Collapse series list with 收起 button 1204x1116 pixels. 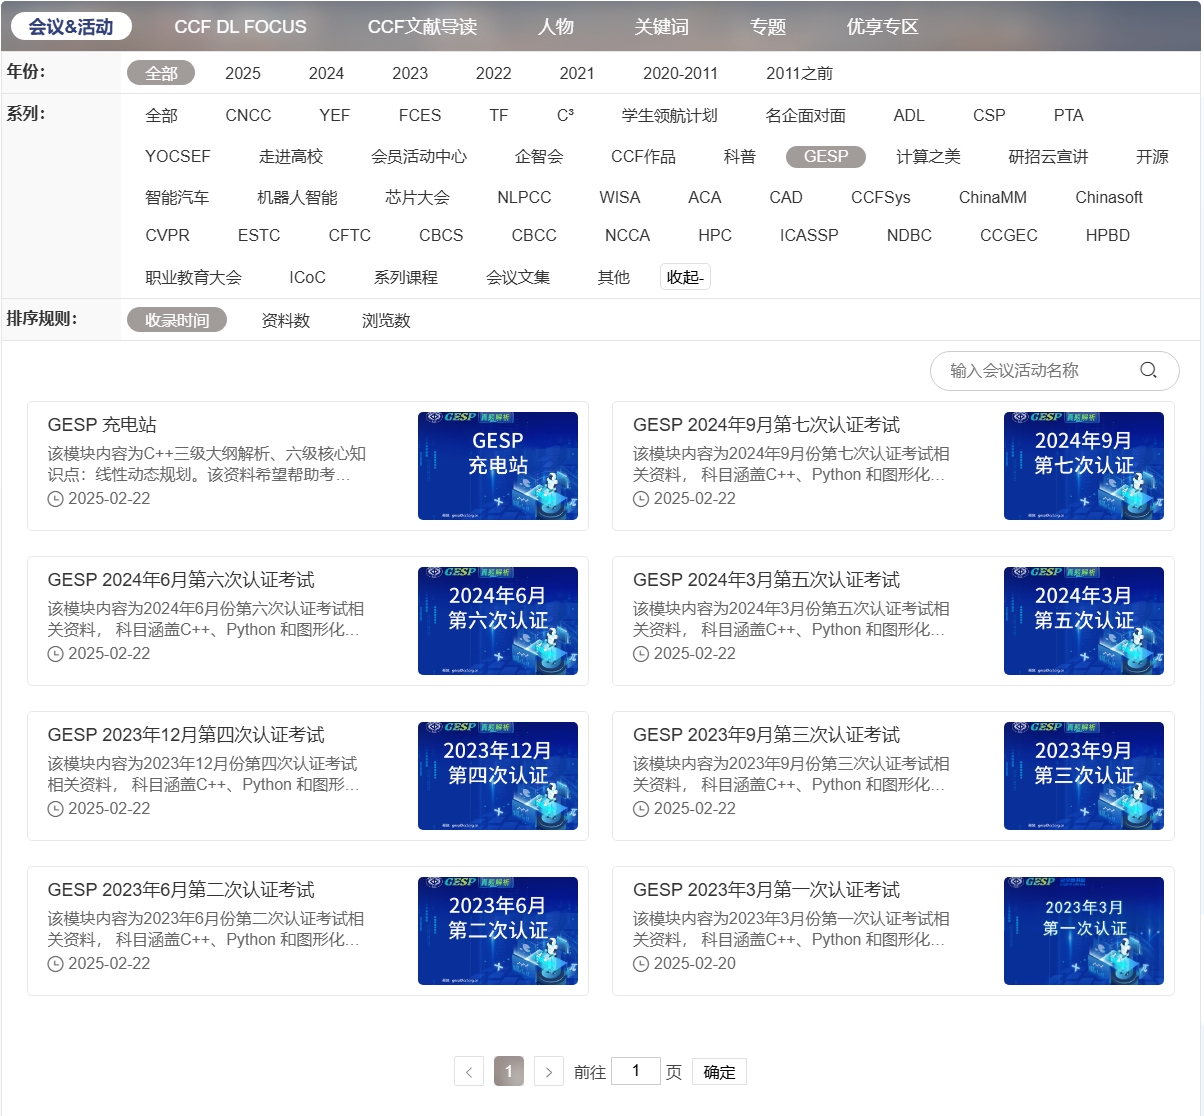coord(685,277)
